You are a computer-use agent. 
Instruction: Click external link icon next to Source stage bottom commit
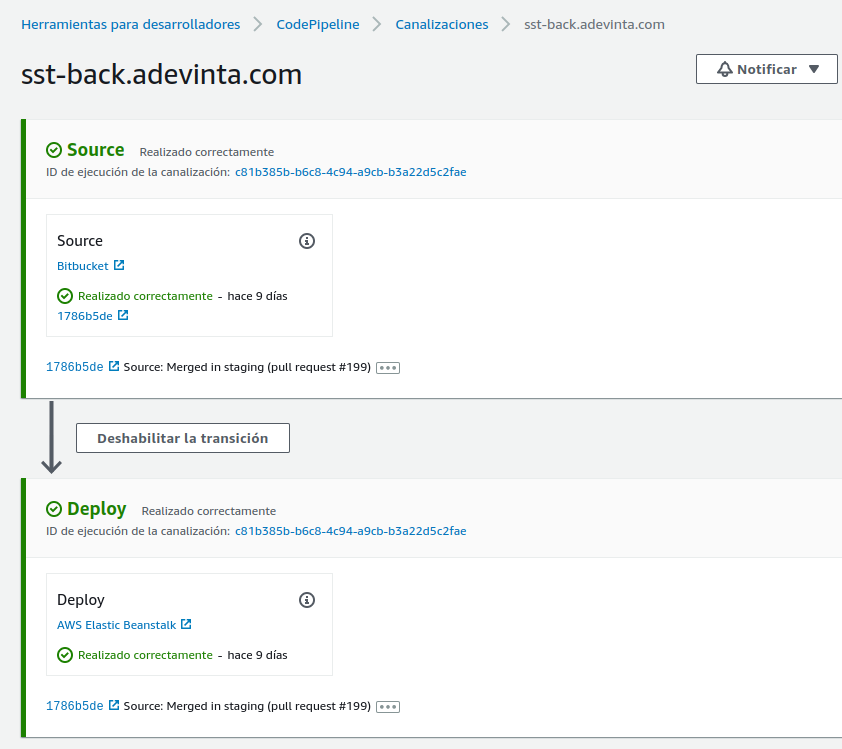114,367
